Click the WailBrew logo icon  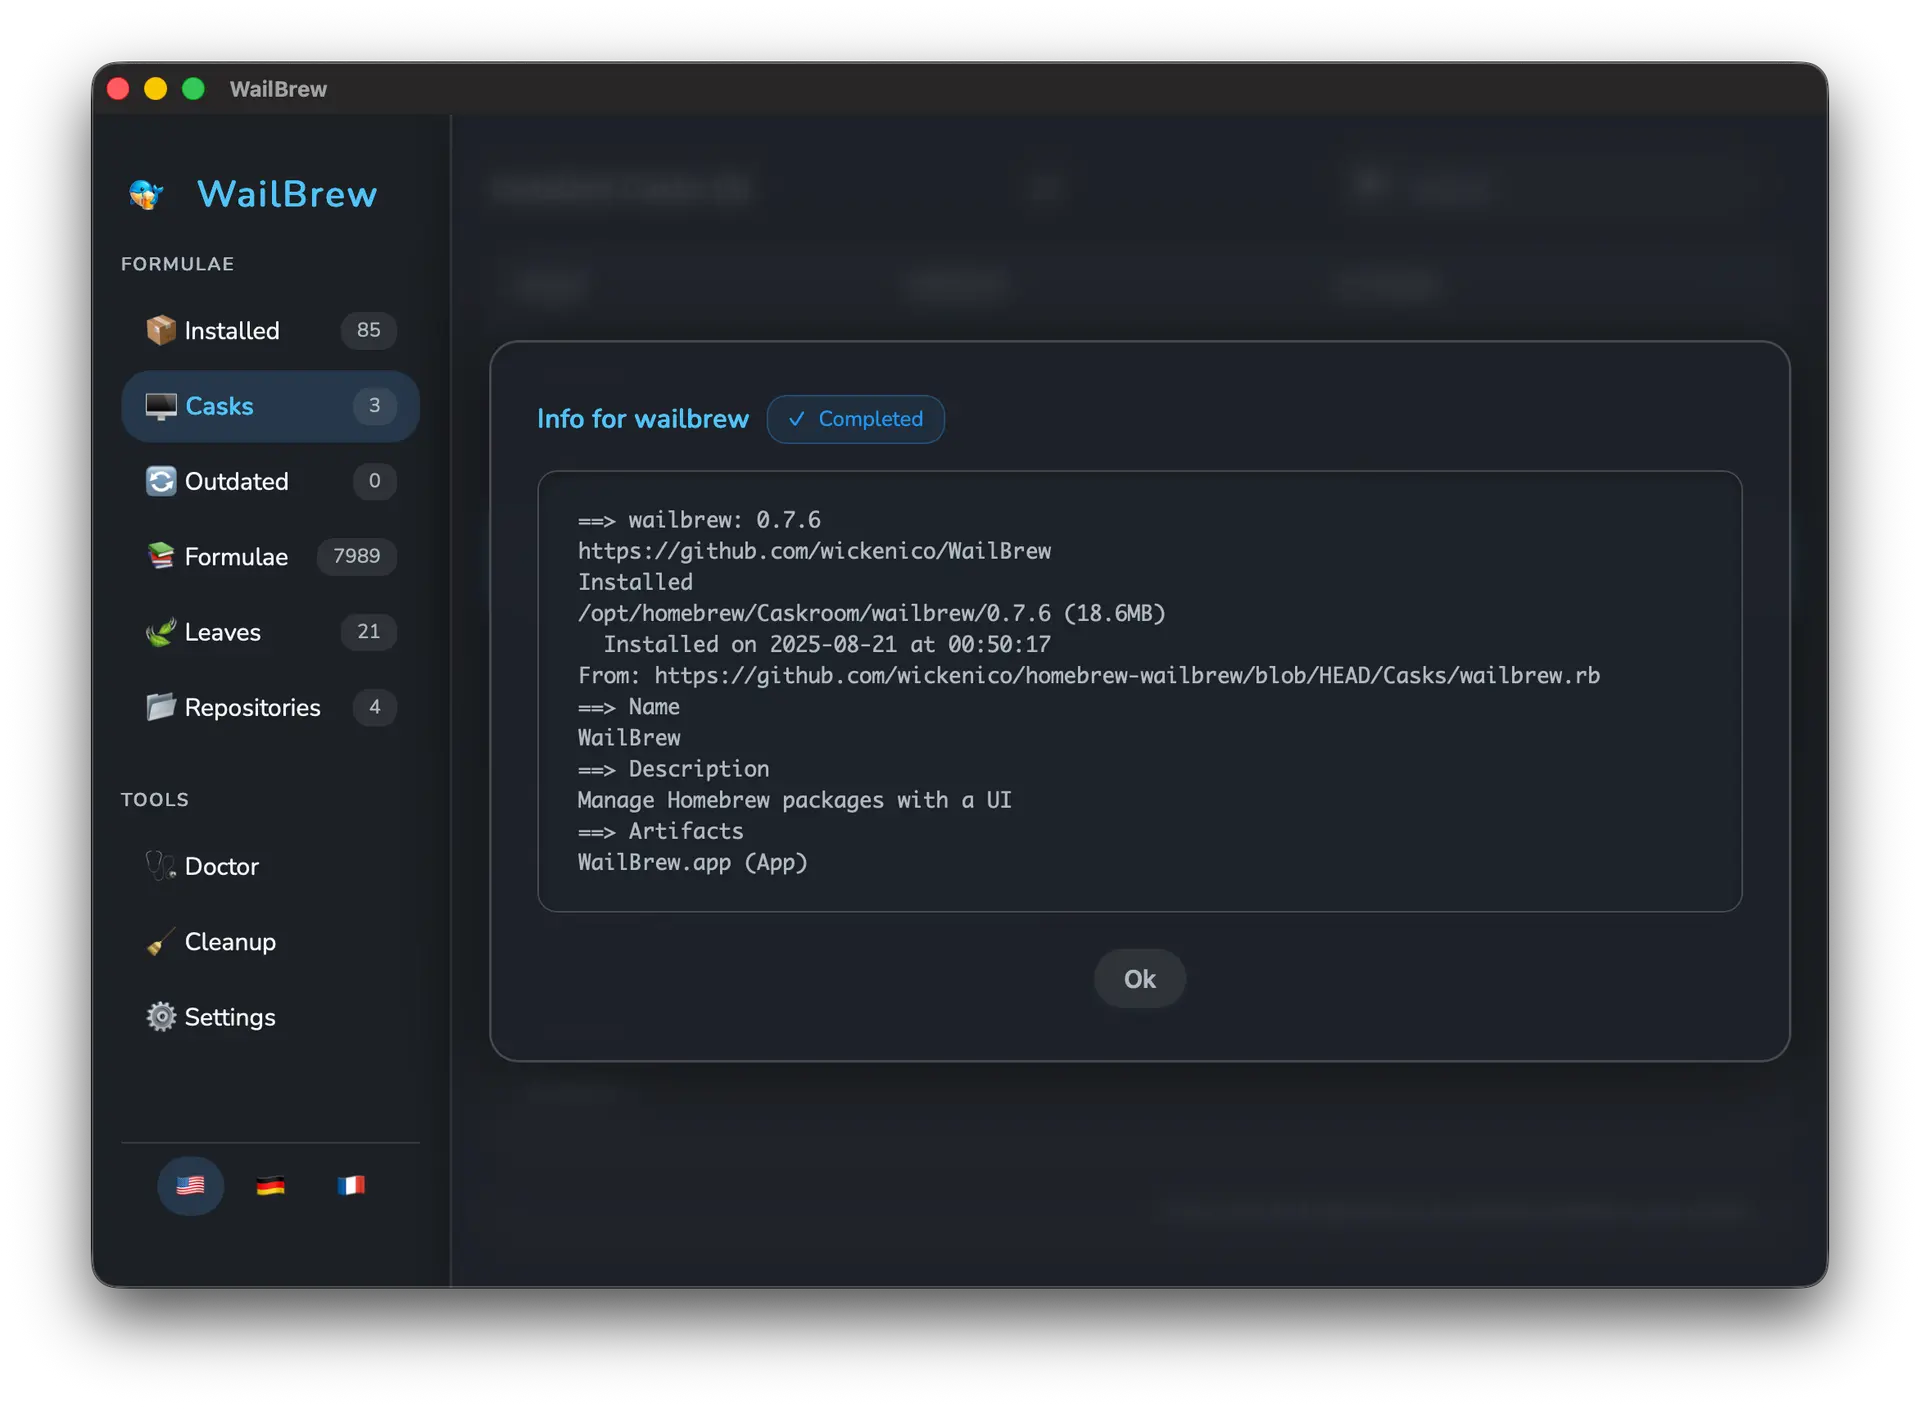(146, 194)
